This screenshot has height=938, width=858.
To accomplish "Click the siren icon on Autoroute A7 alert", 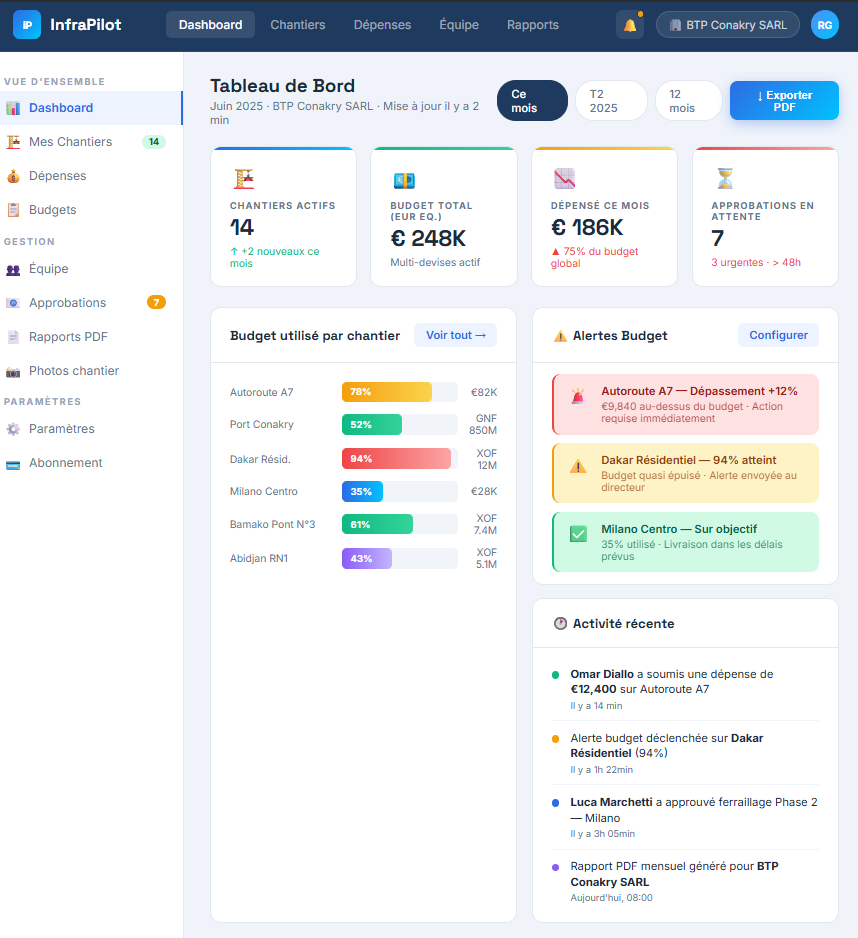I will 578,396.
